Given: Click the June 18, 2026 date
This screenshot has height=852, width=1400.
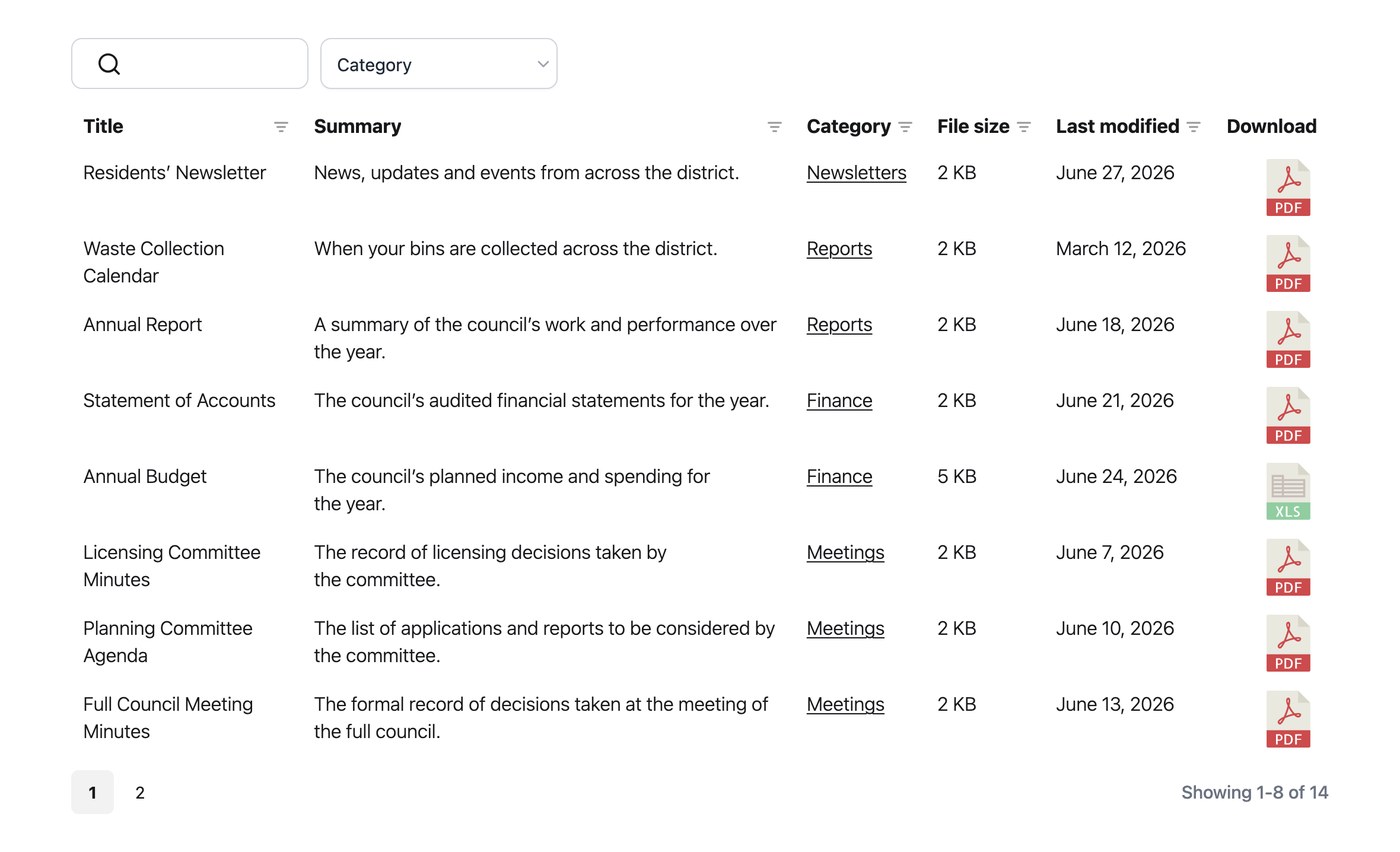Looking at the screenshot, I should pyautogui.click(x=1115, y=325).
